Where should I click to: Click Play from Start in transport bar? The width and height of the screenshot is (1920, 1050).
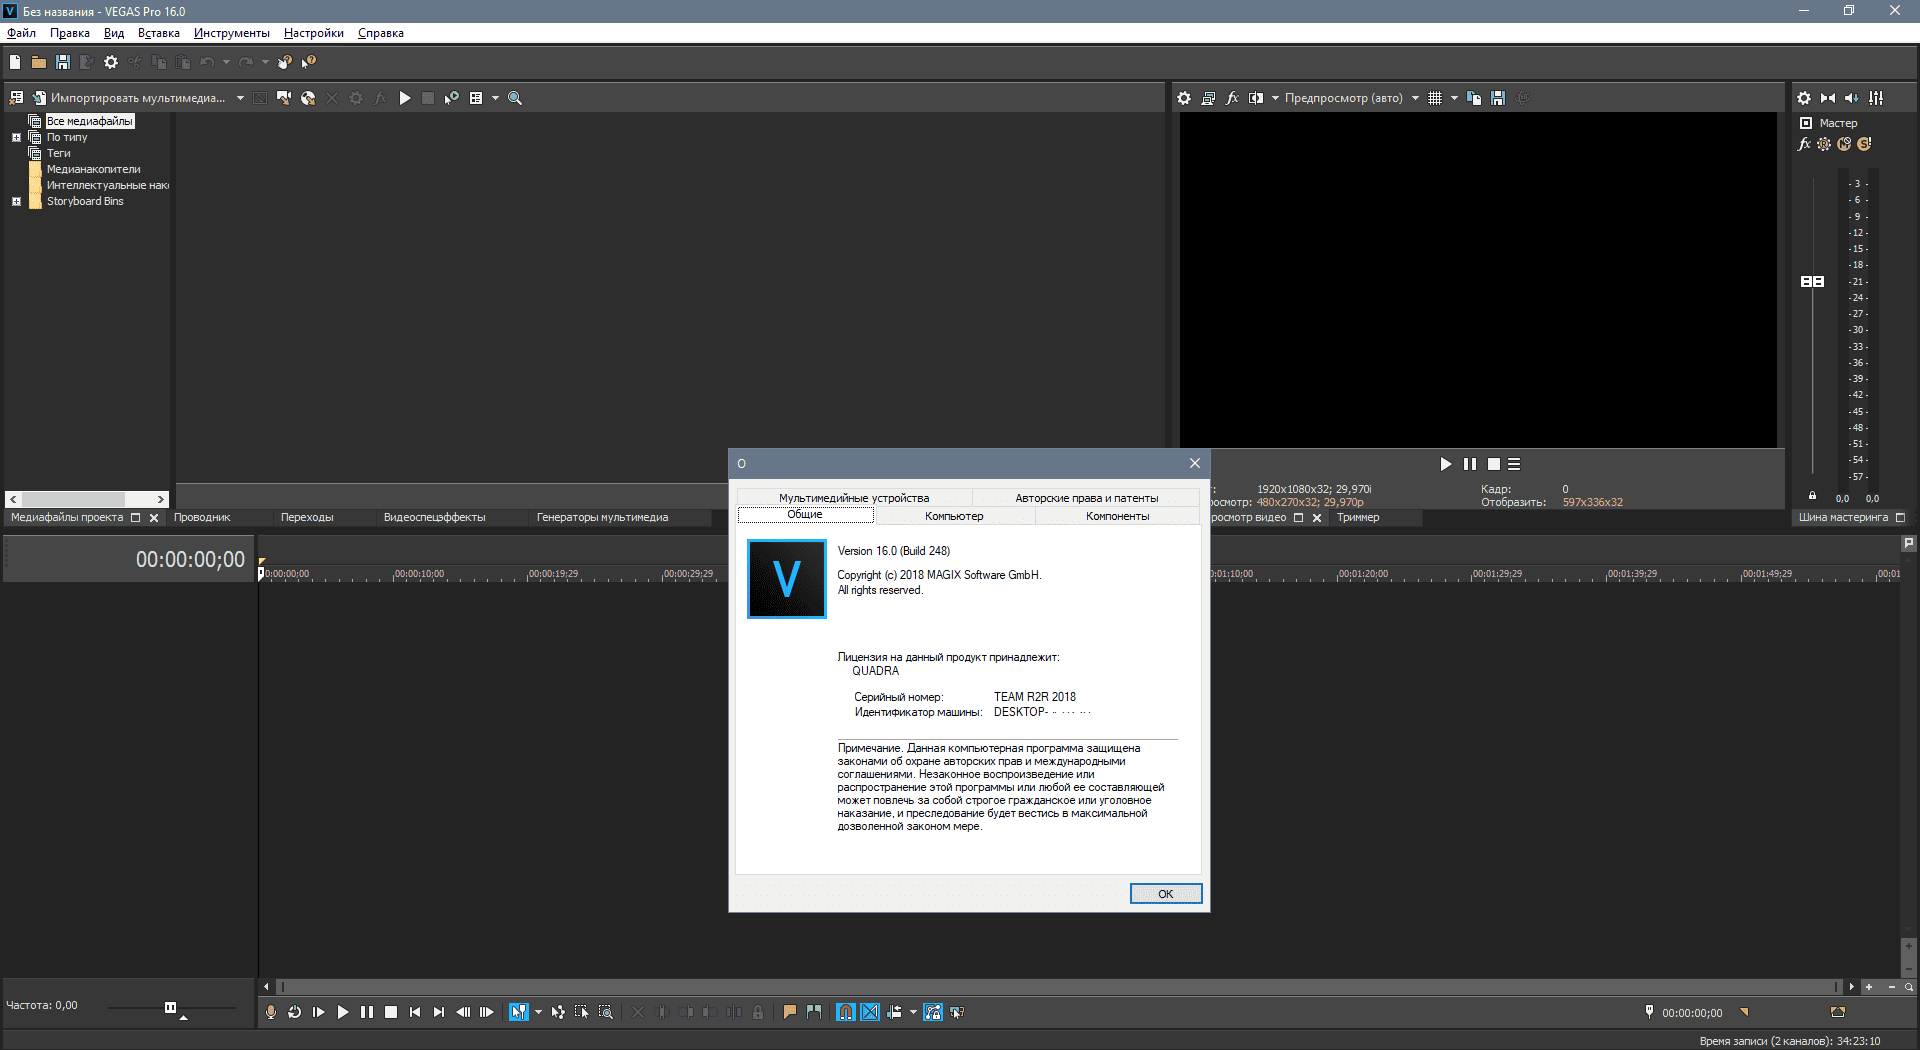point(319,1012)
